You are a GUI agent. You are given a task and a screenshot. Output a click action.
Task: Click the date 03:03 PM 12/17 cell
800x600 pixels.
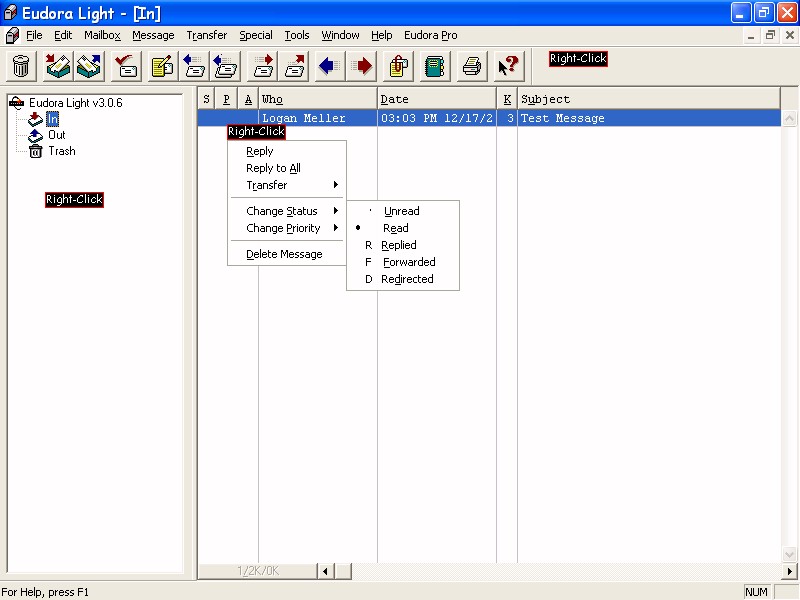[437, 118]
